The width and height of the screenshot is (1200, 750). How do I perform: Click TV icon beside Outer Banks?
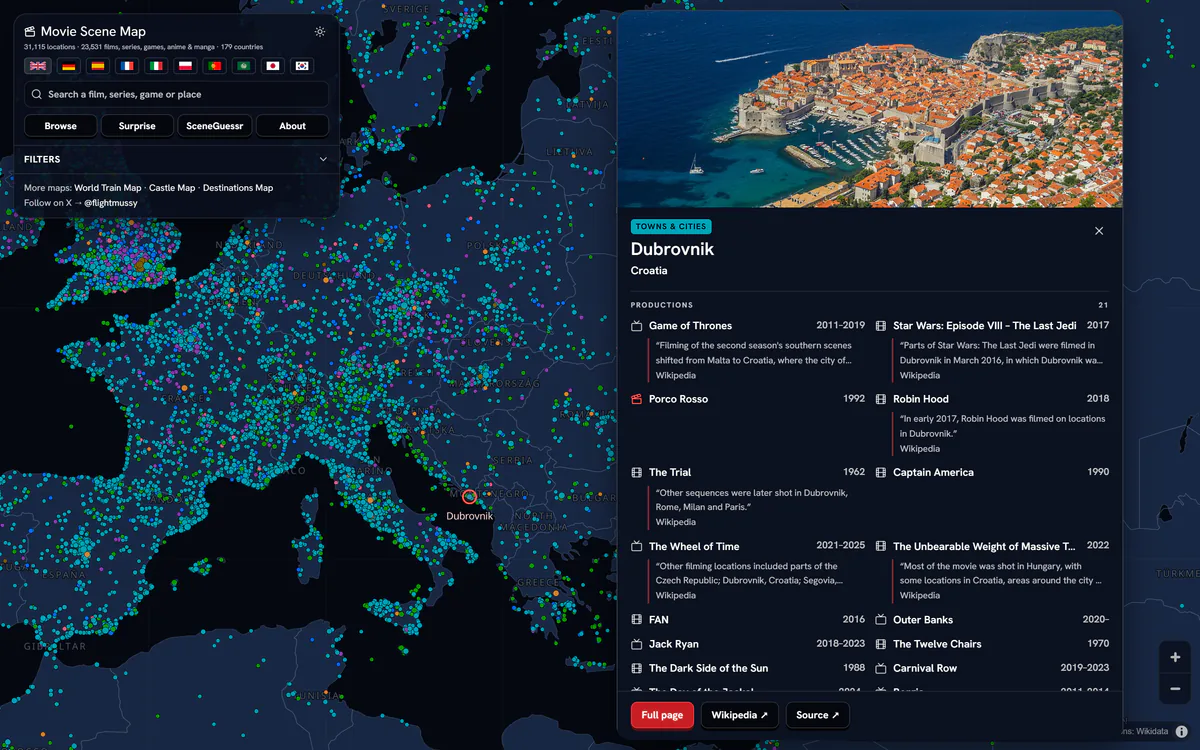click(x=881, y=620)
